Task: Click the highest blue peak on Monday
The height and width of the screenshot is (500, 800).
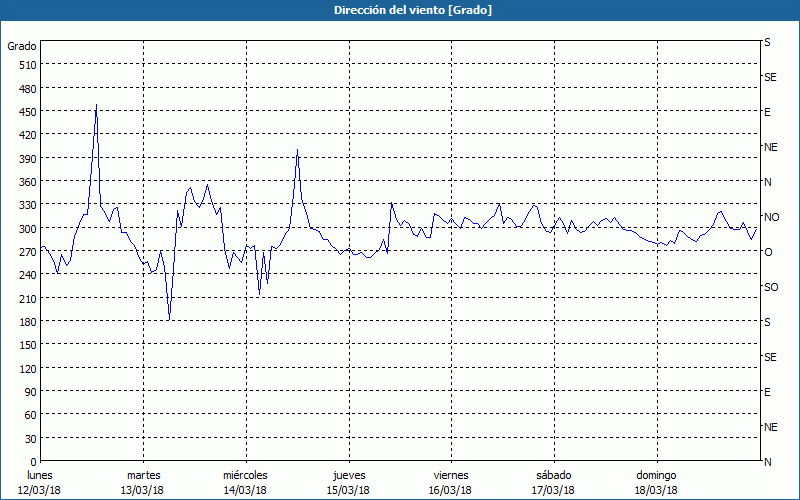Action: click(96, 105)
